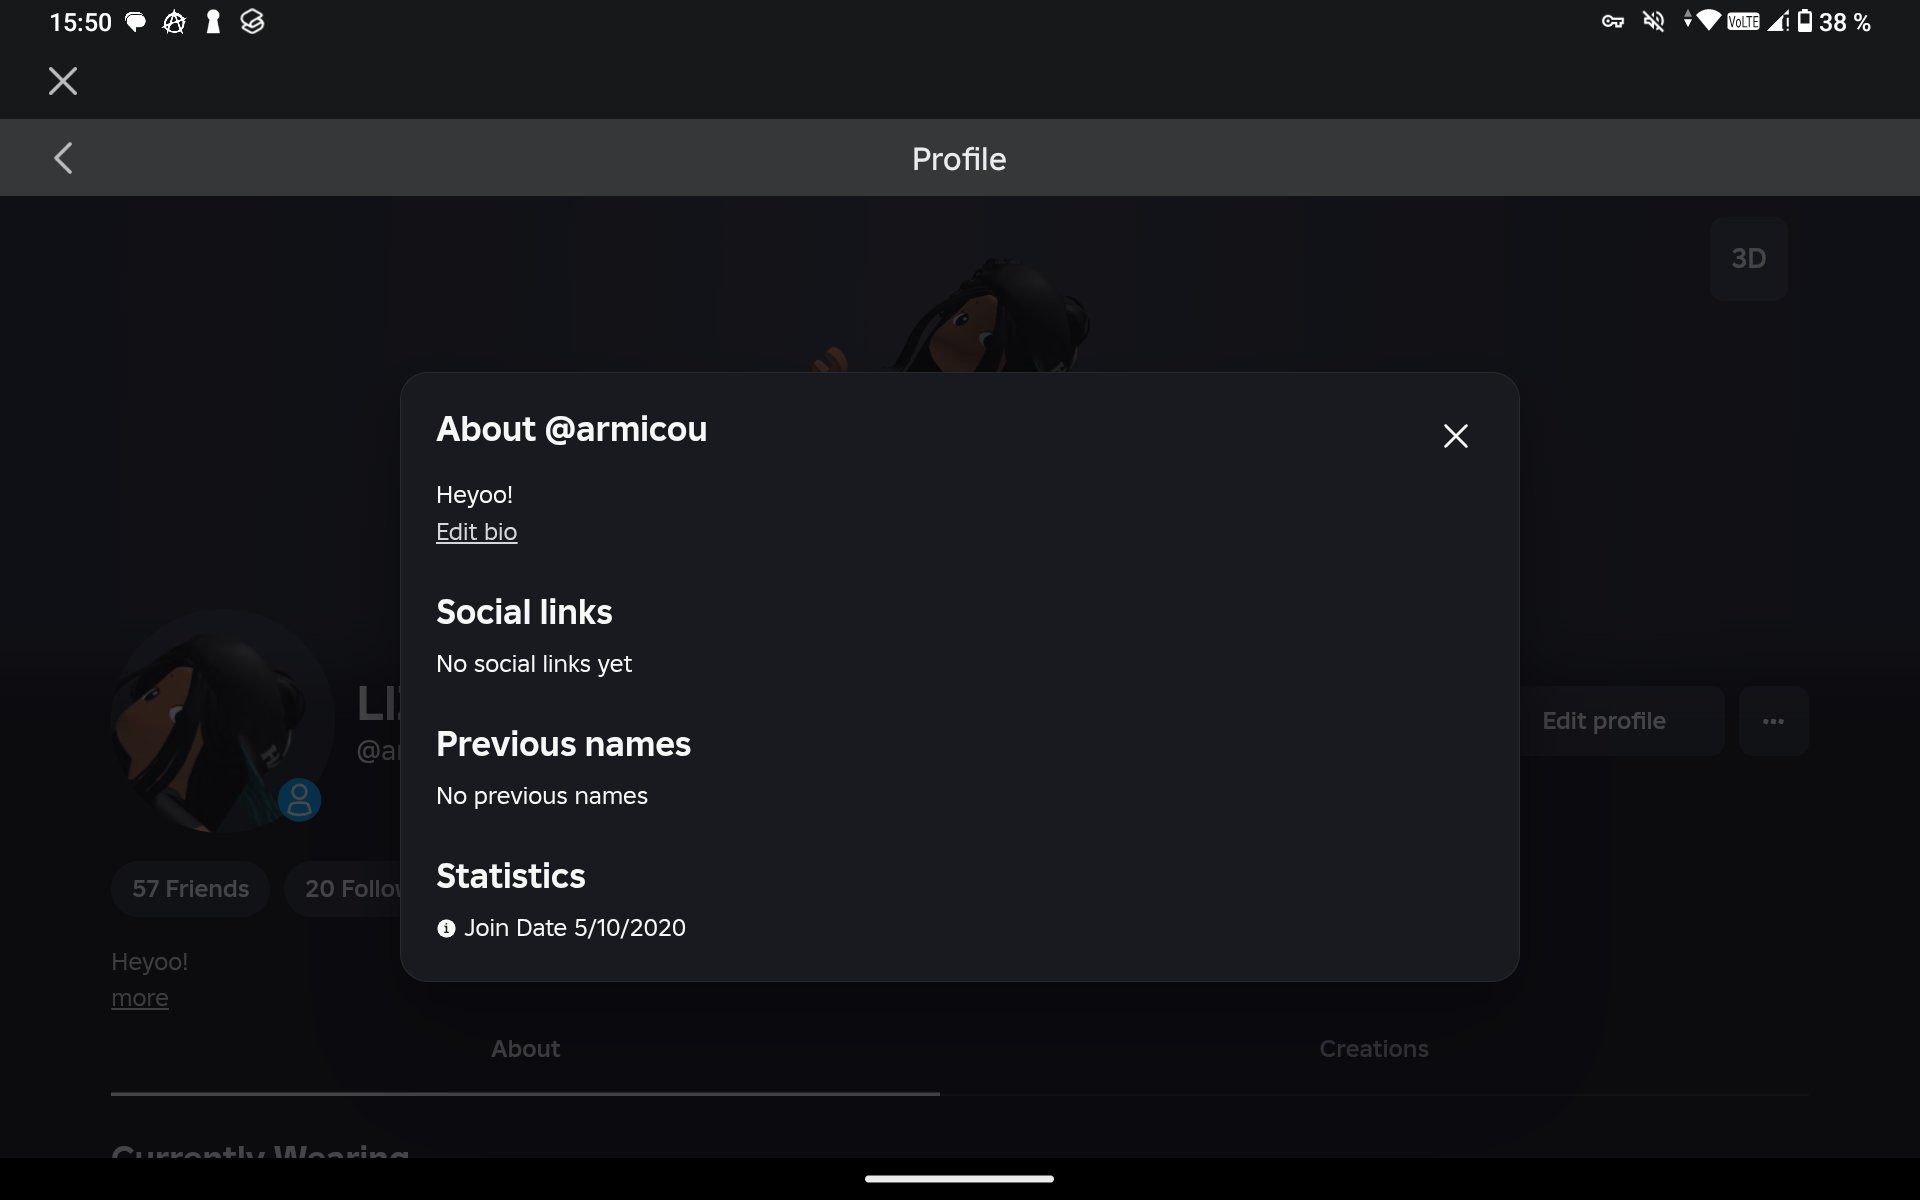Switch to the Creations tab

coord(1373,1049)
